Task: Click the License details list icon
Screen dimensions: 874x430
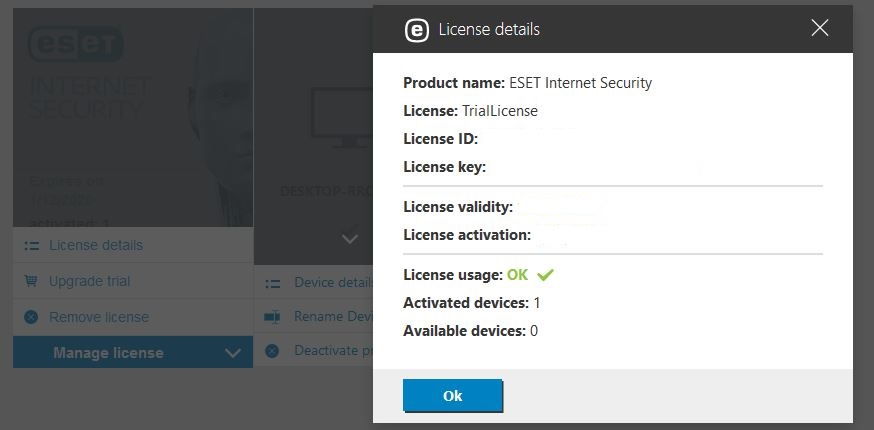Action: coord(31,246)
